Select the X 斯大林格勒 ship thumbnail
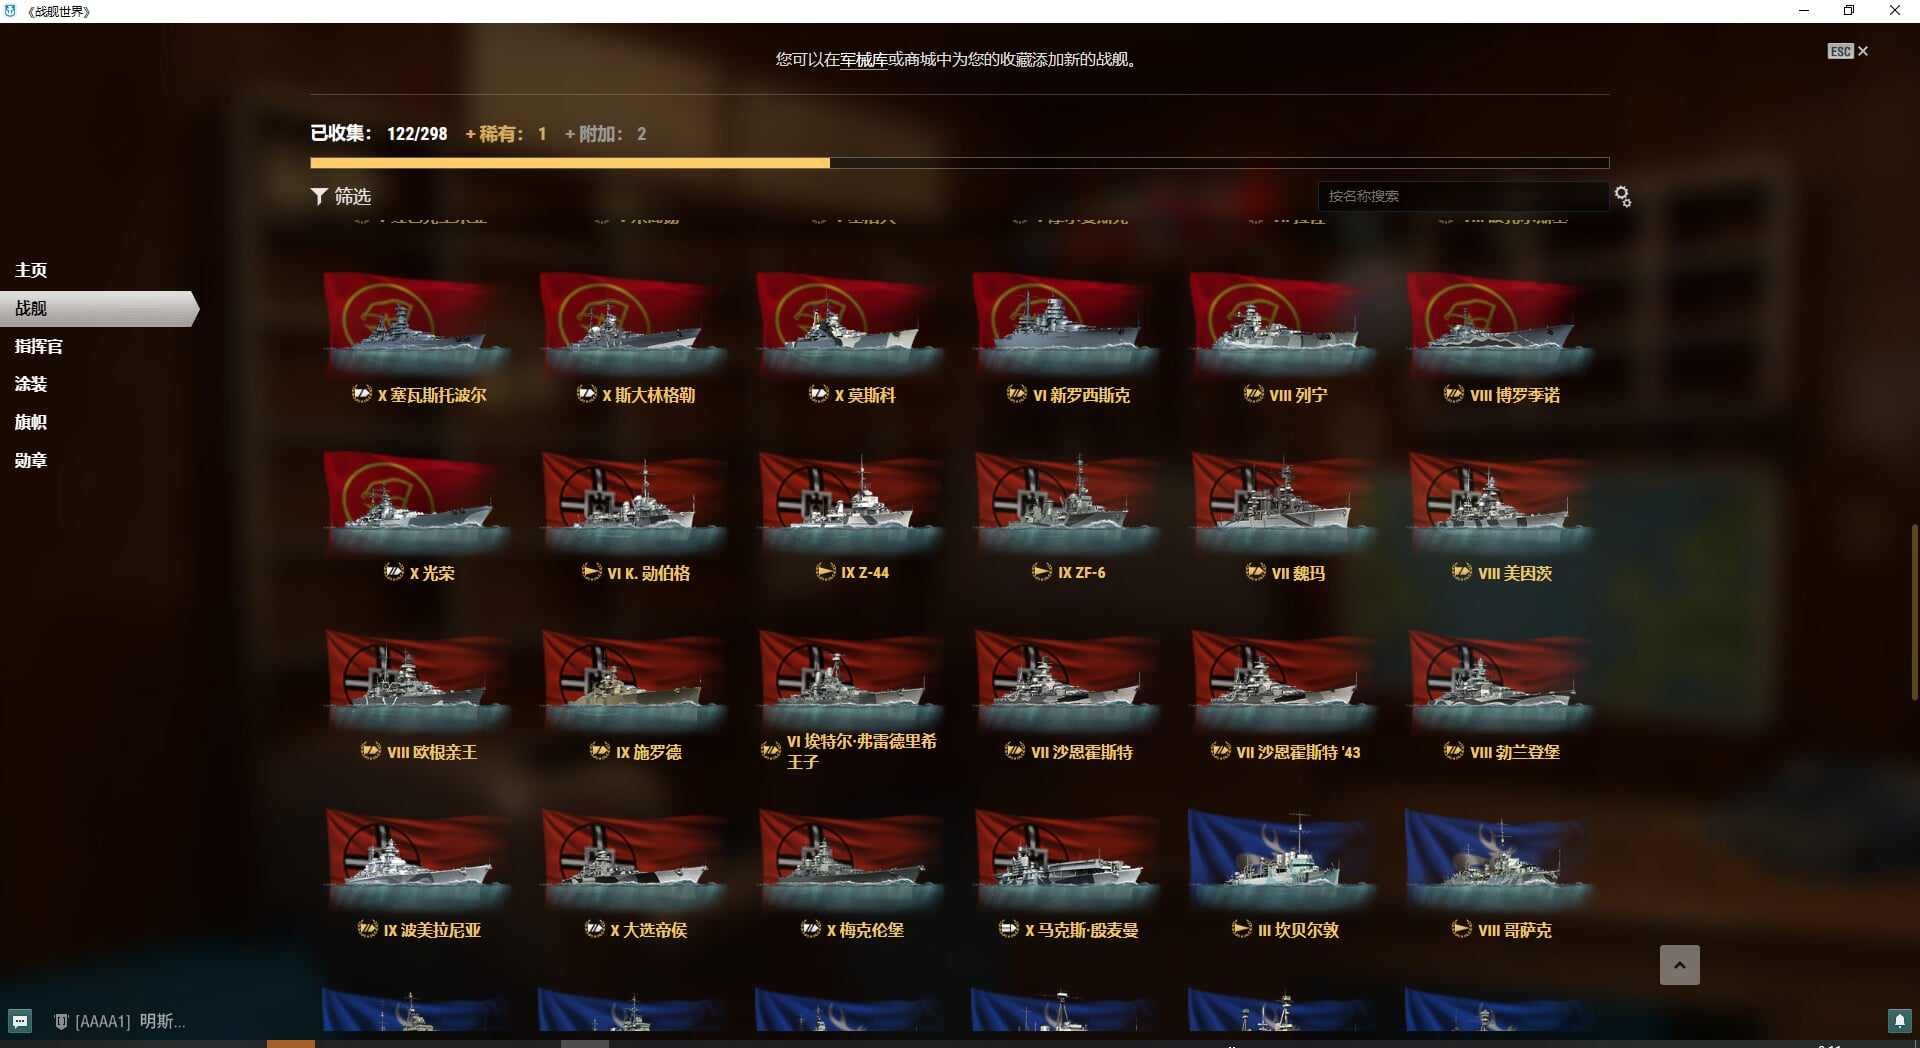 click(634, 320)
